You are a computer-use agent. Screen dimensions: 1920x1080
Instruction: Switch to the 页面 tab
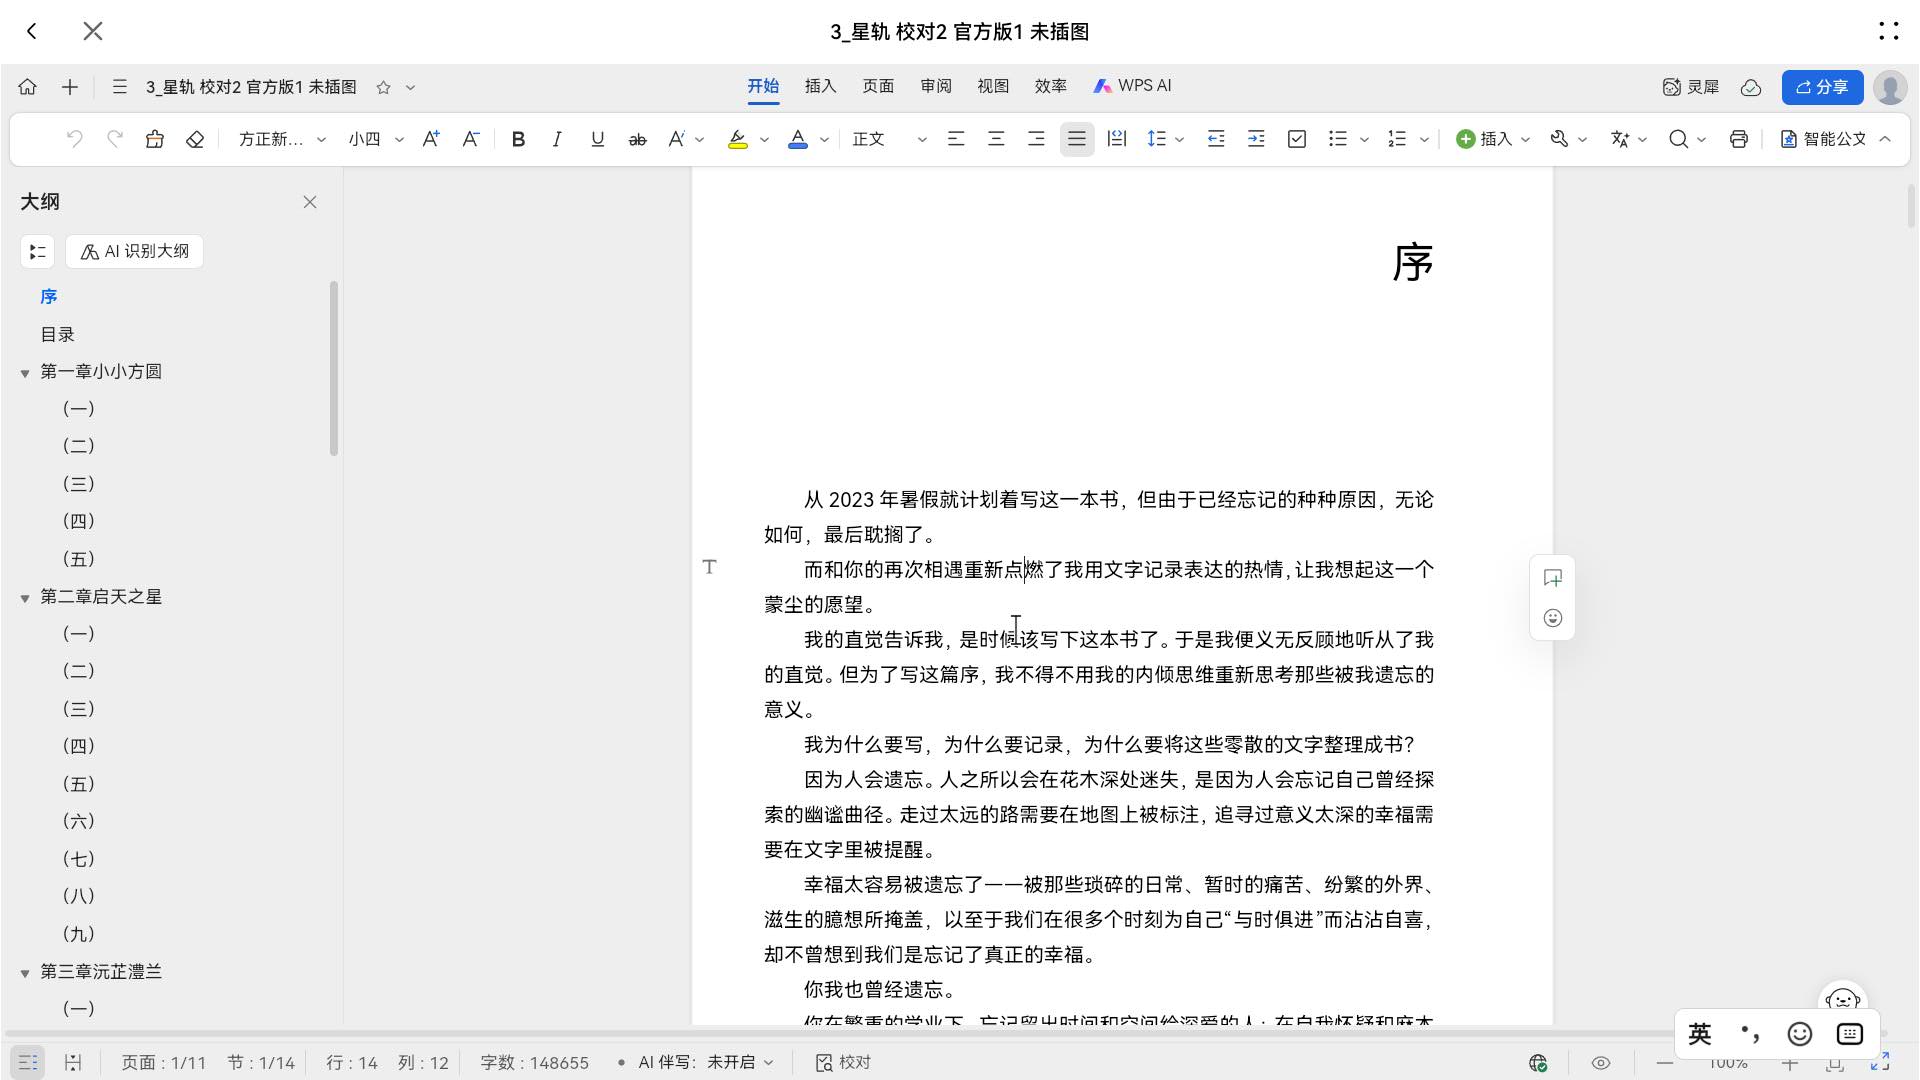pos(878,86)
